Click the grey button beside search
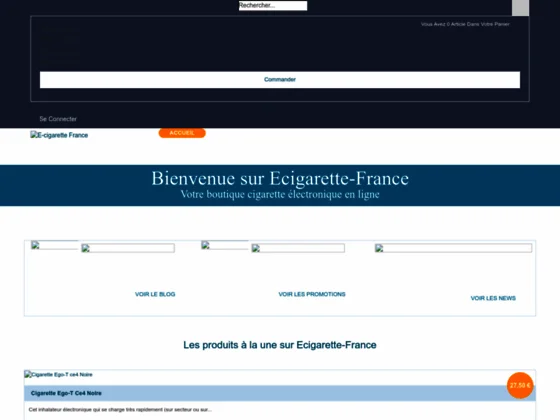 520,8
